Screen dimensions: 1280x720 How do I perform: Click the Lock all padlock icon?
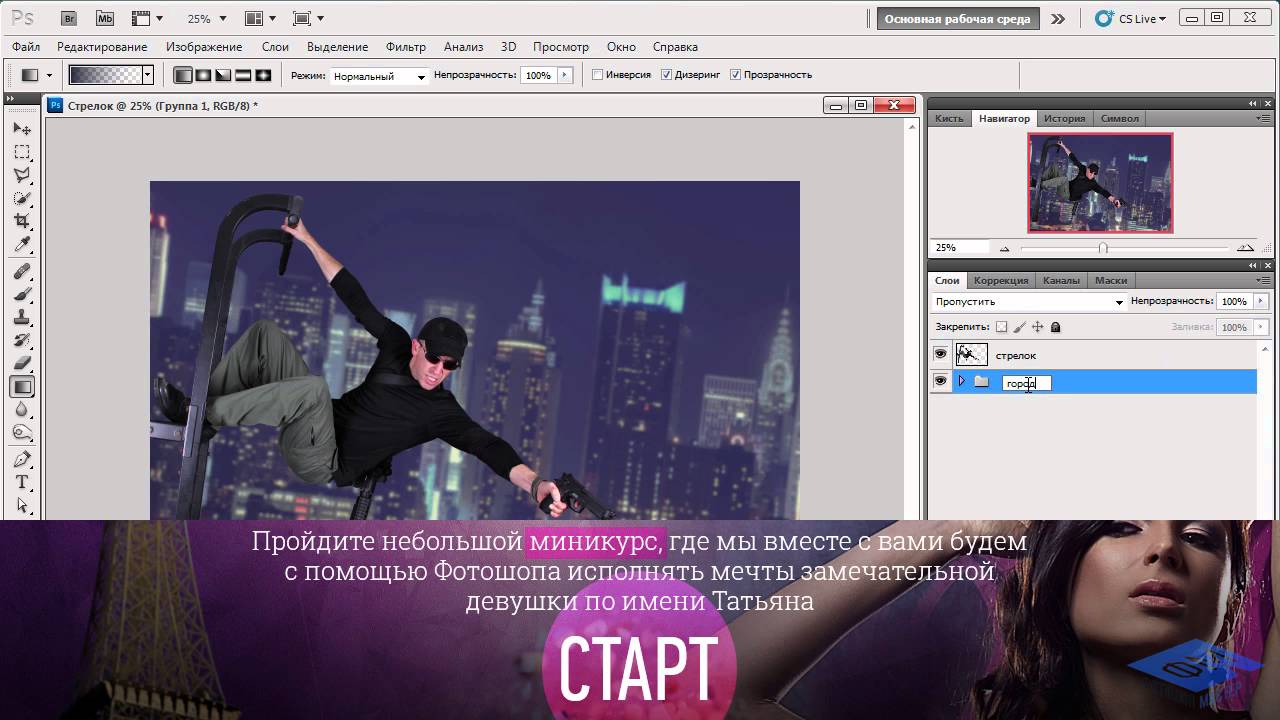point(1055,327)
